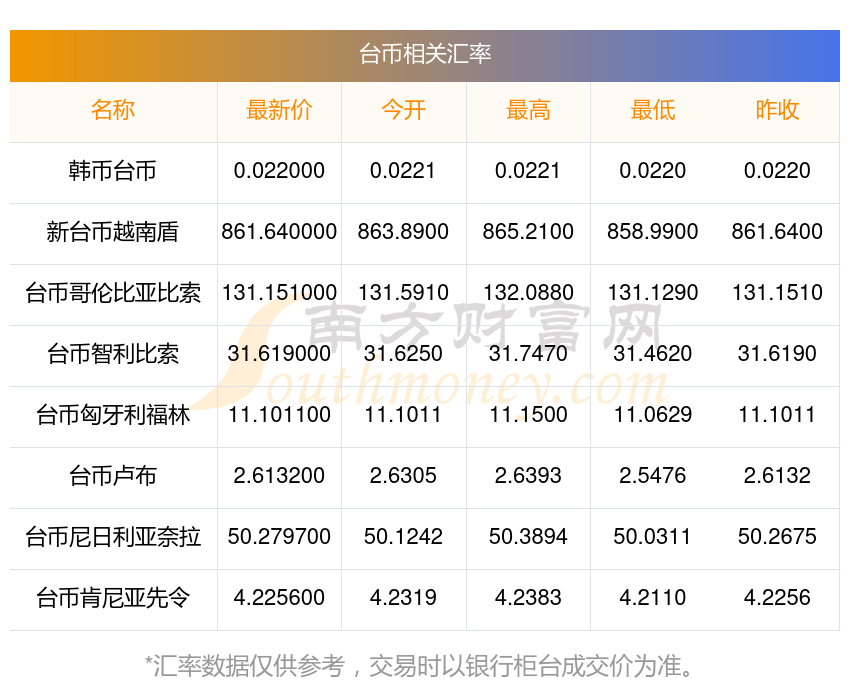Screen dimensions: 850x698
Task: Click opening value 863.8900
Action: (403, 232)
